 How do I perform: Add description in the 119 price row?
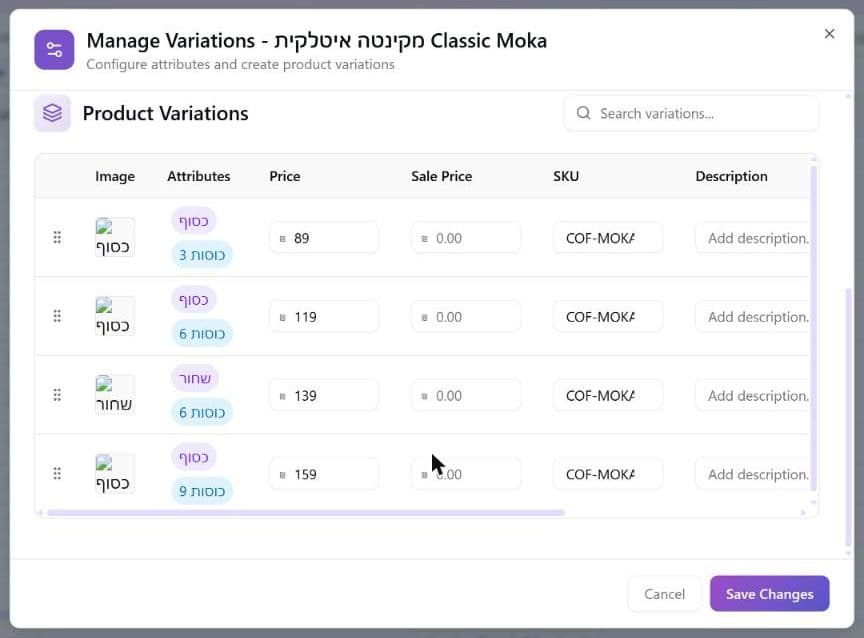pyautogui.click(x=752, y=317)
